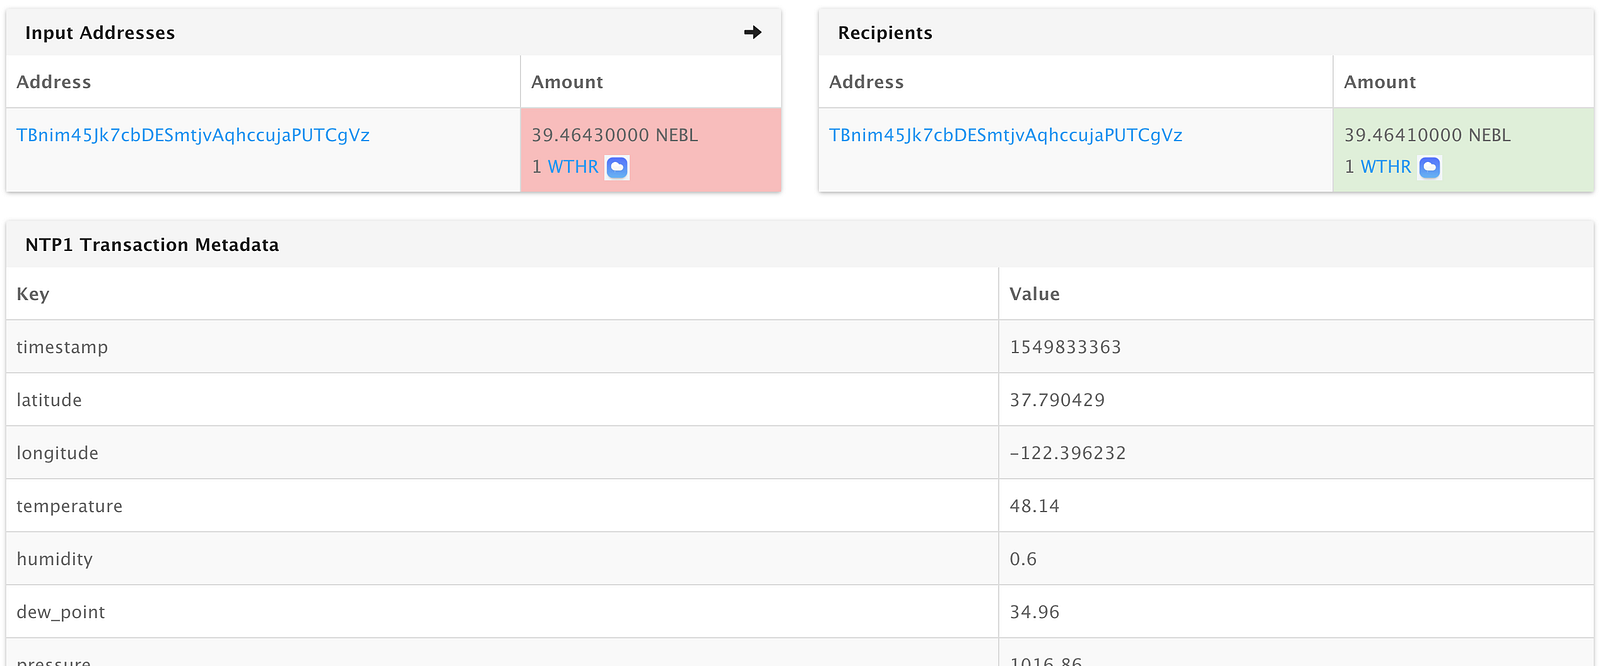Select the input amount 39.46430000 NEBL
The image size is (1600, 666).
click(615, 135)
